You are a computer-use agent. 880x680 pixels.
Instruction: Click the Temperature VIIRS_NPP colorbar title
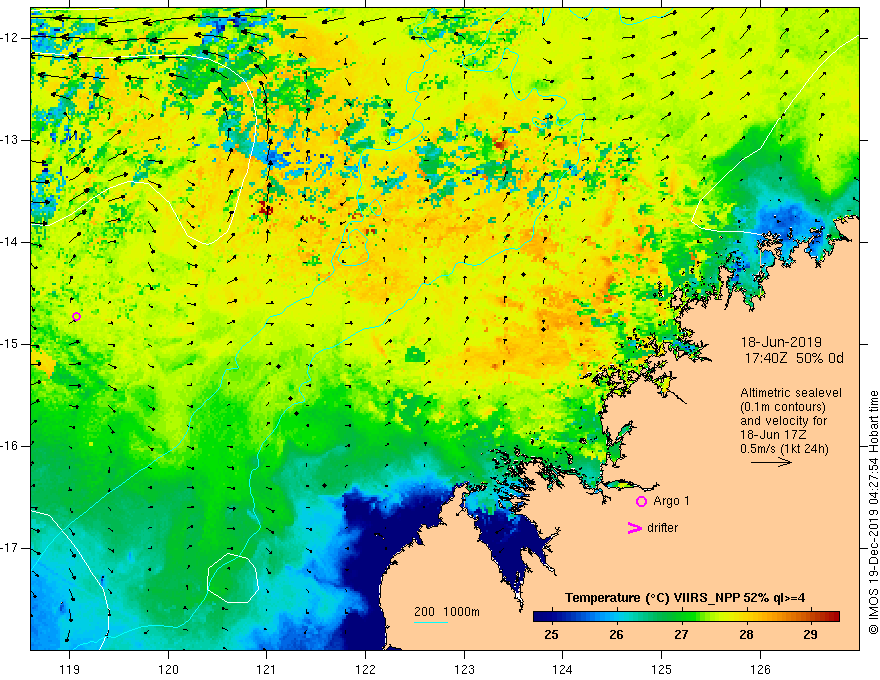pos(685,598)
